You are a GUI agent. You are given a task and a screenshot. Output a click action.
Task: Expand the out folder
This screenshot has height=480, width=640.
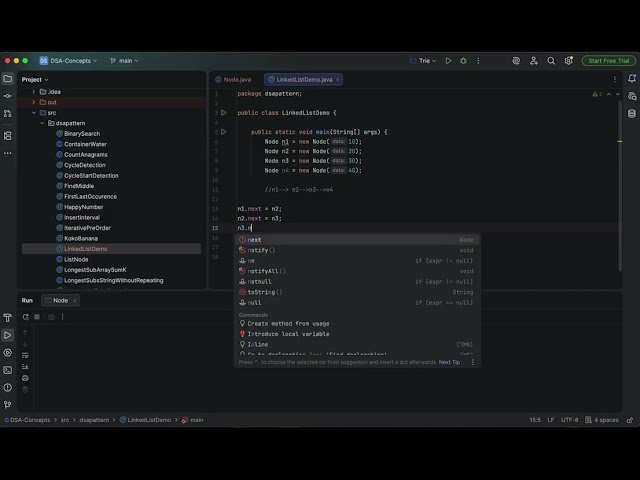34,102
